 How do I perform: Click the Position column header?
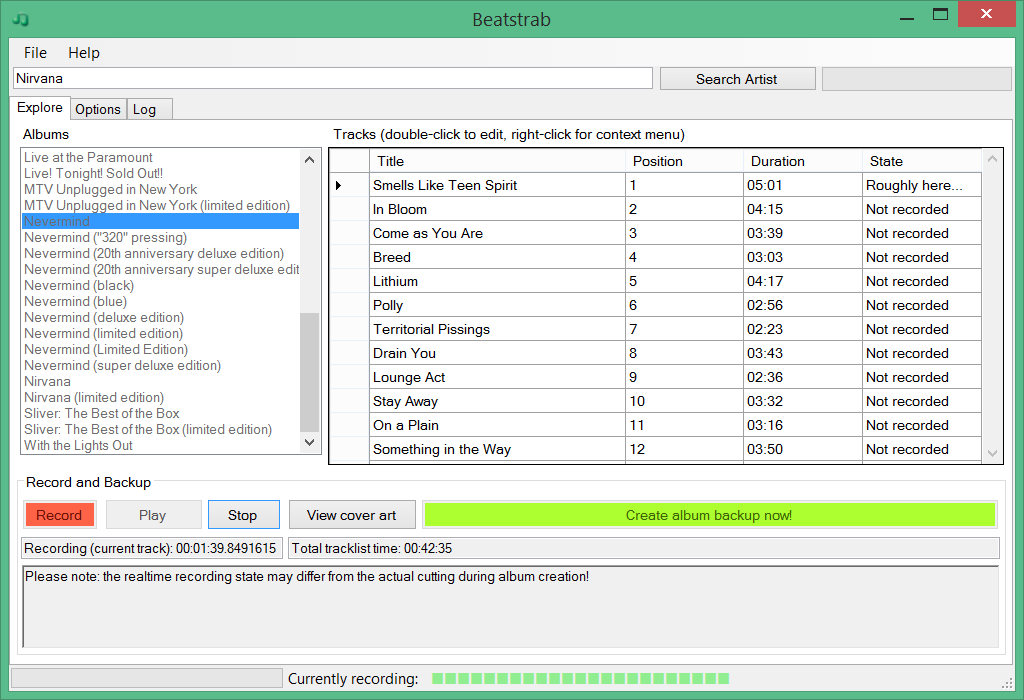point(684,161)
